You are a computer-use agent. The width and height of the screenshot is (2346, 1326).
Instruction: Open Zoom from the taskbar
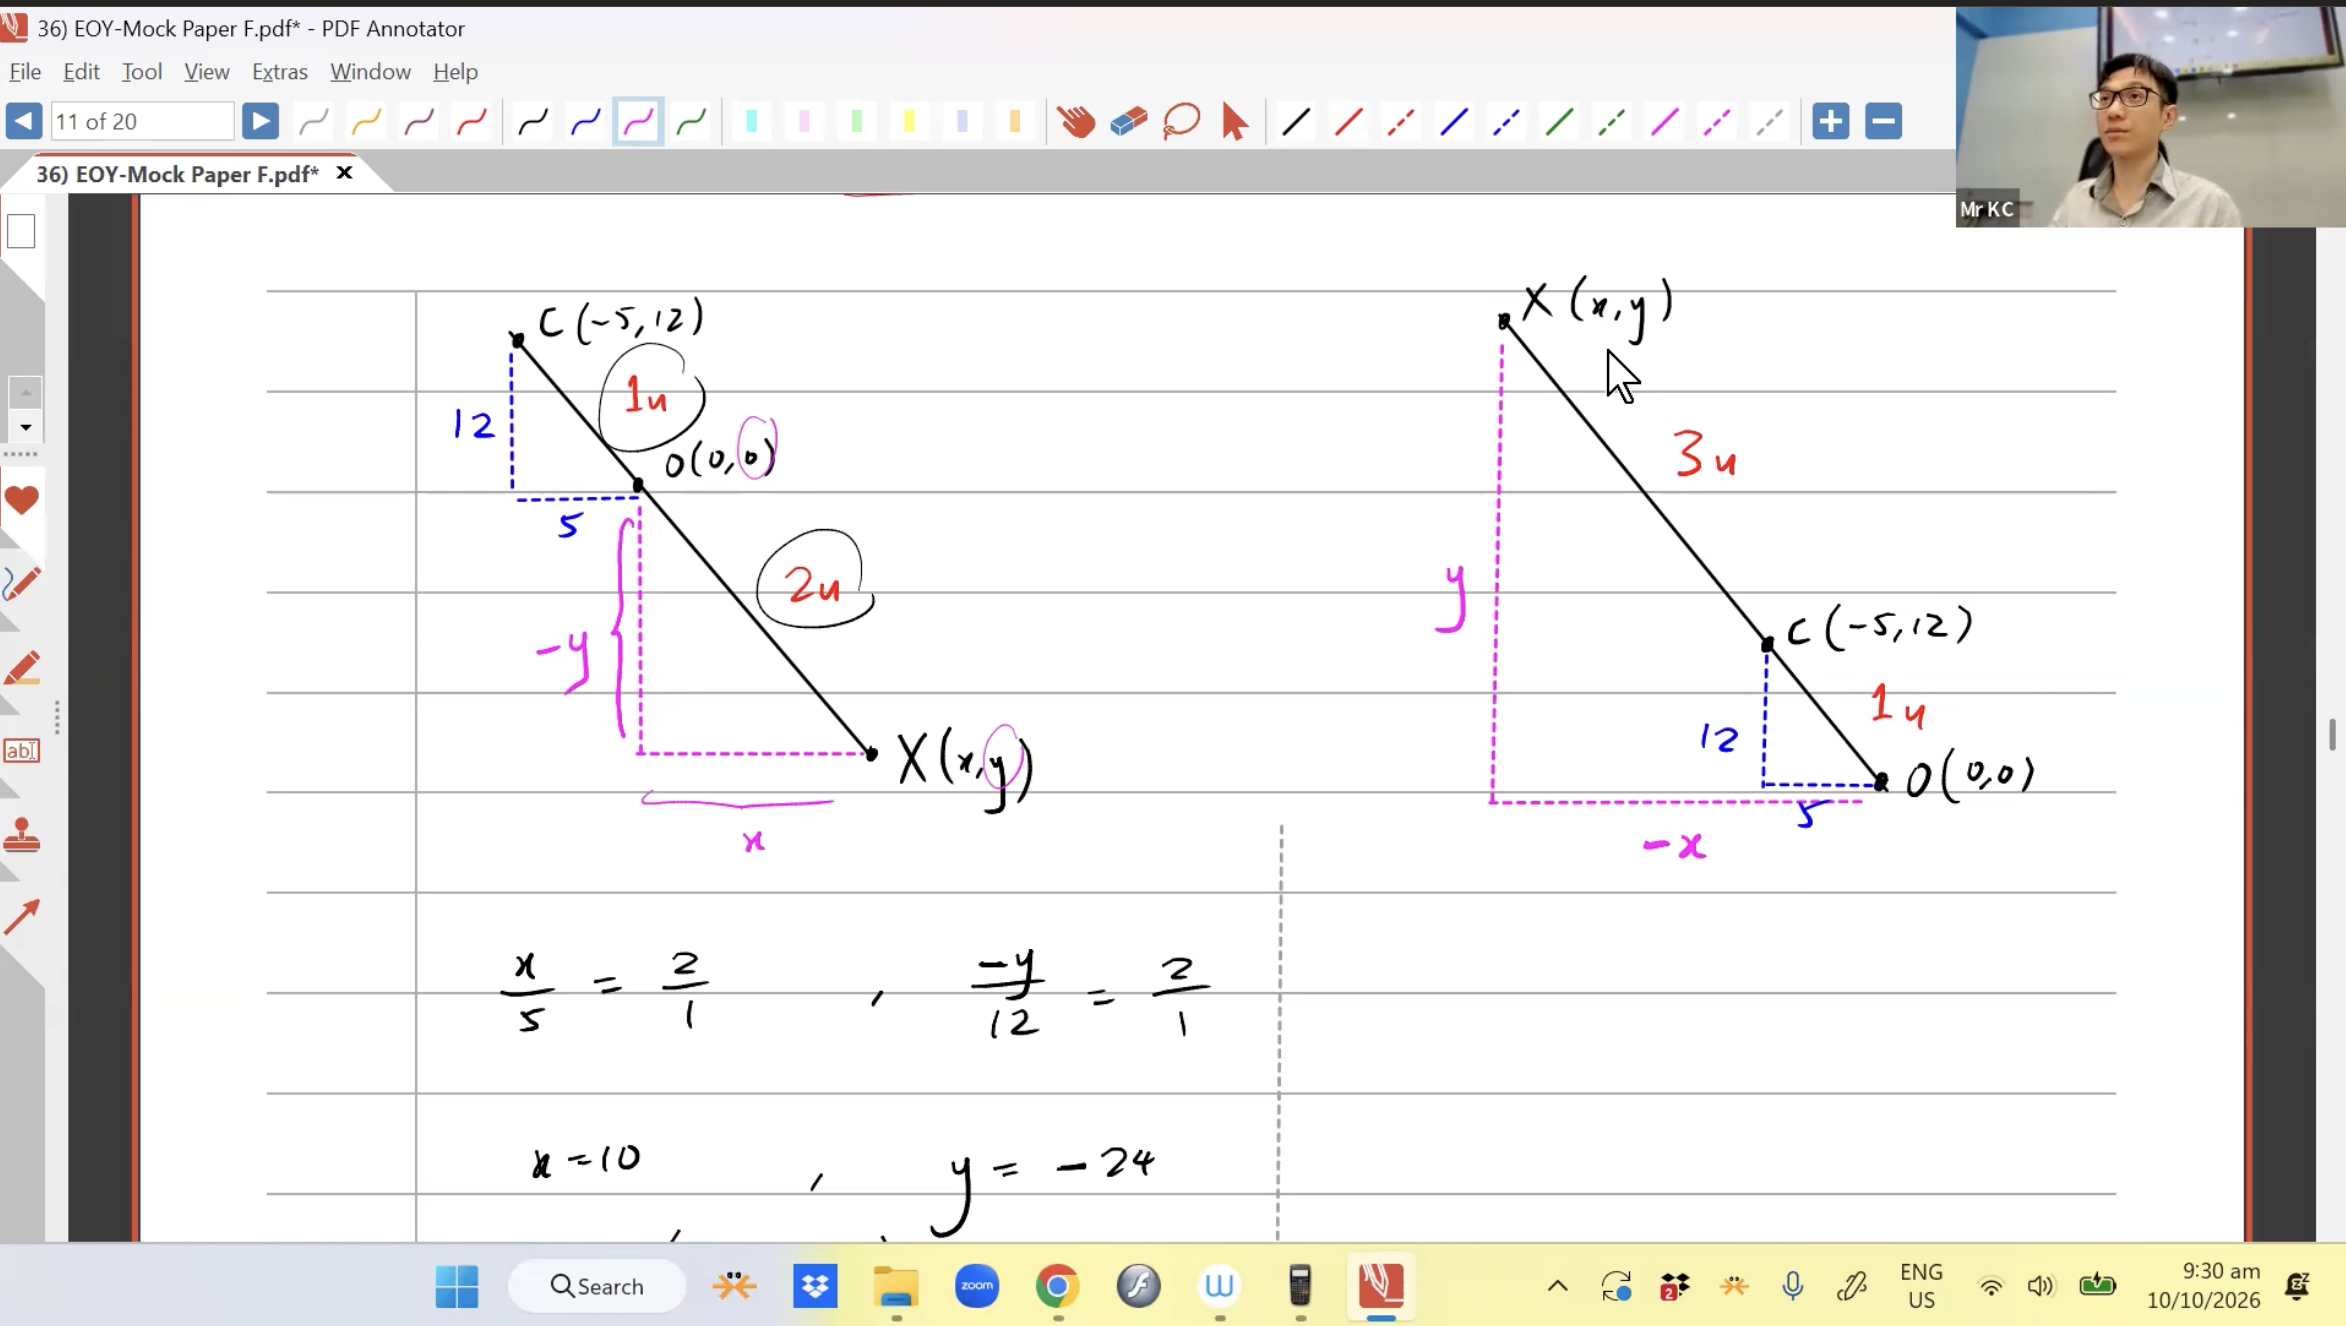[977, 1286]
